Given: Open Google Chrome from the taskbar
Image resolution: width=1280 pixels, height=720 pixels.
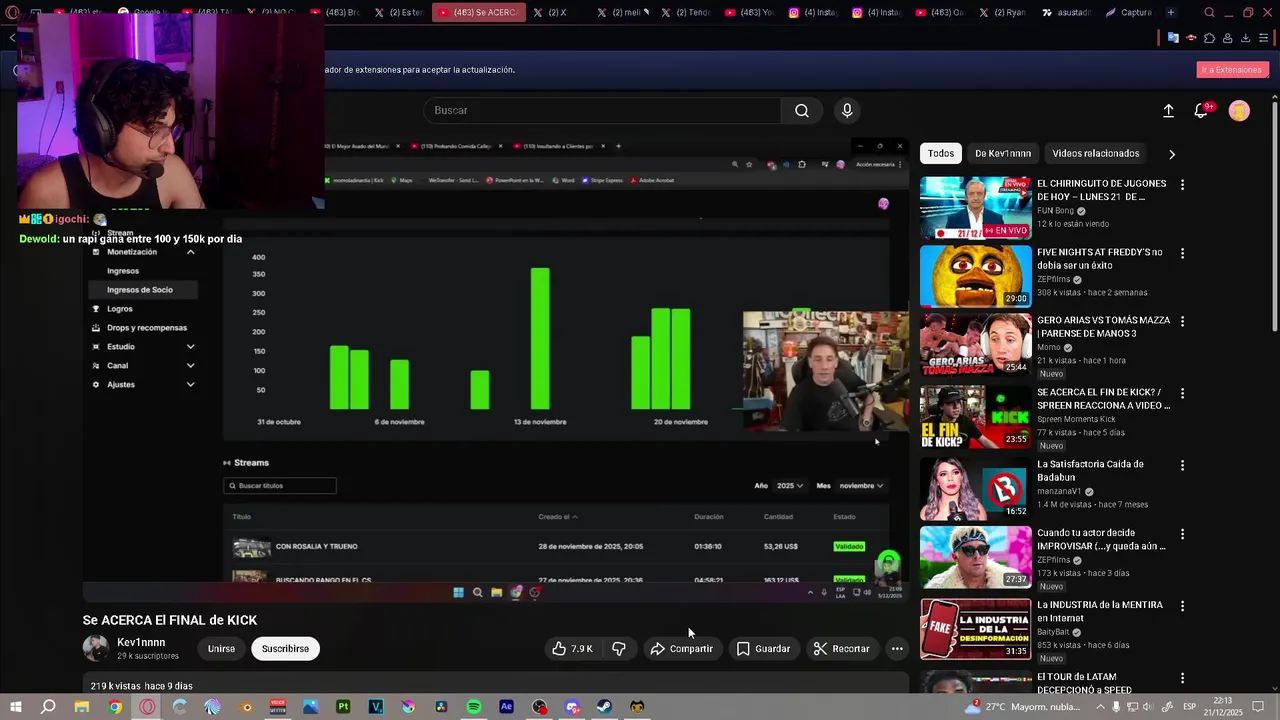Looking at the screenshot, I should click(x=115, y=707).
